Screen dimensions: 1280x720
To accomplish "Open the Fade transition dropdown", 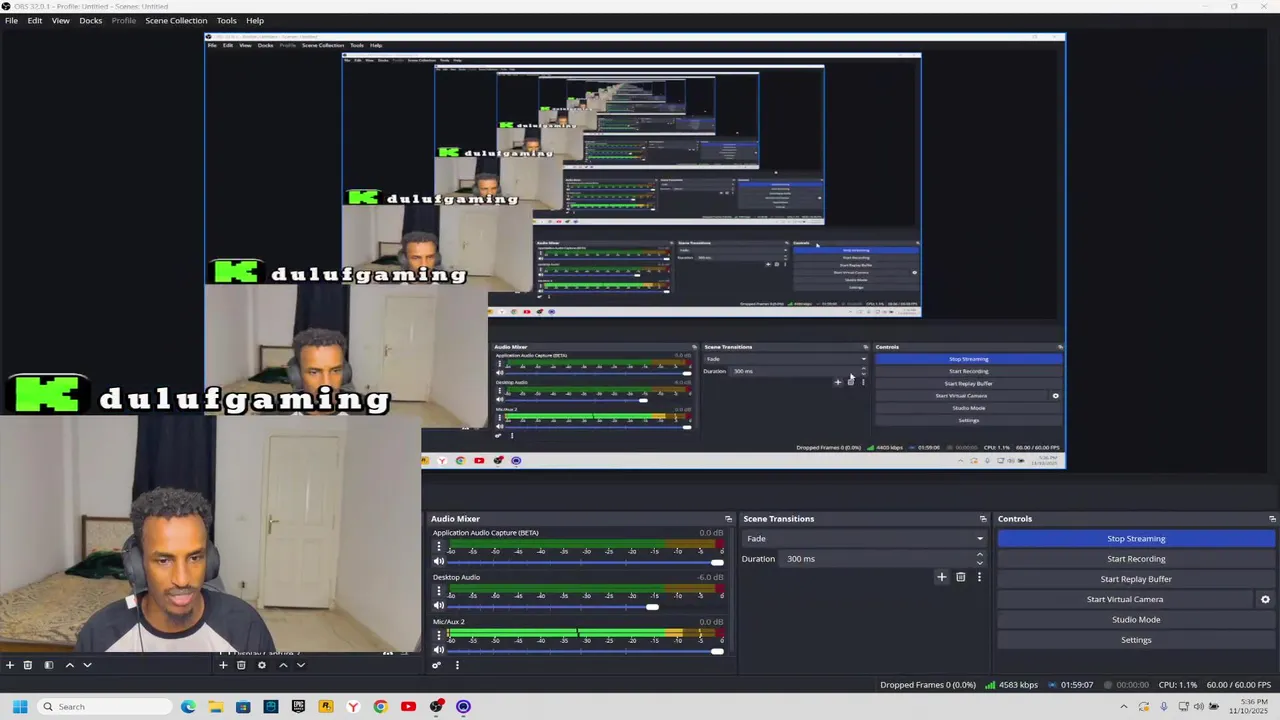I will tap(865, 539).
